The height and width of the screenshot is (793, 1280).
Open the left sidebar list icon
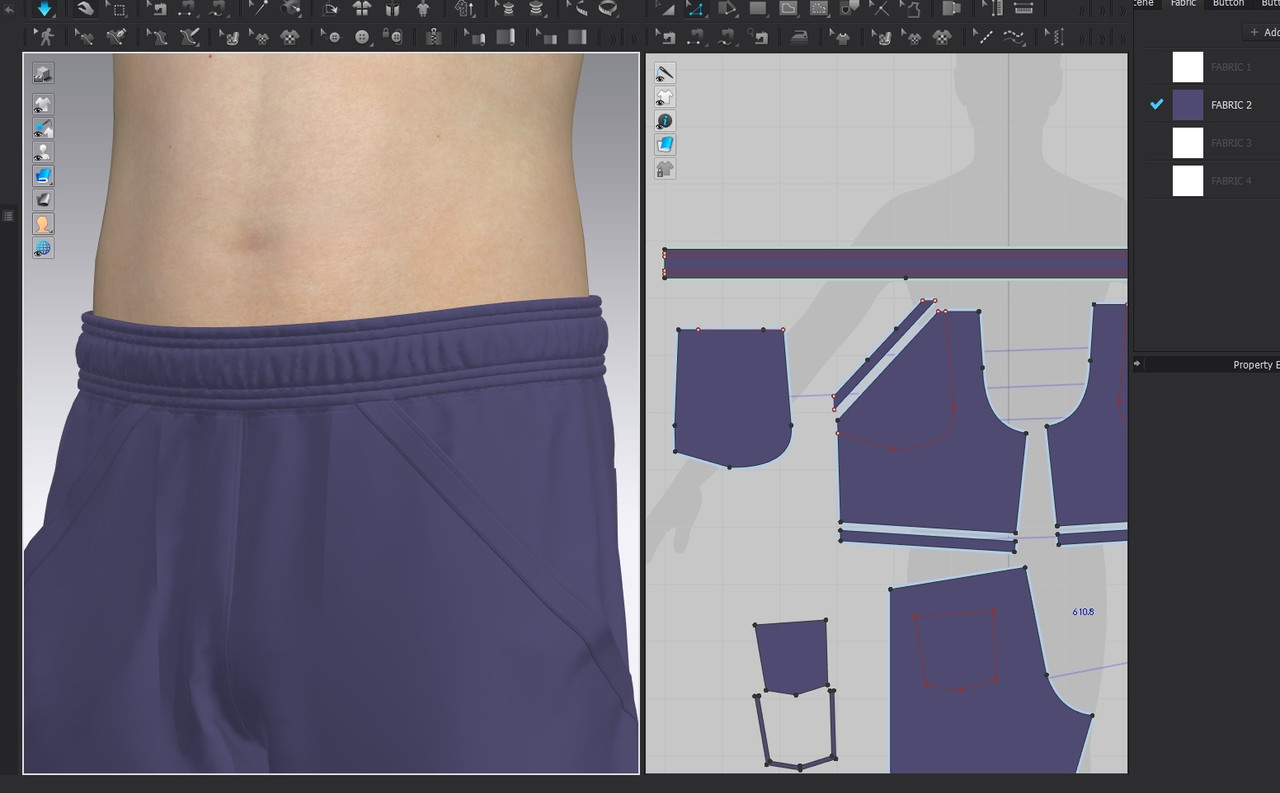pos(8,216)
